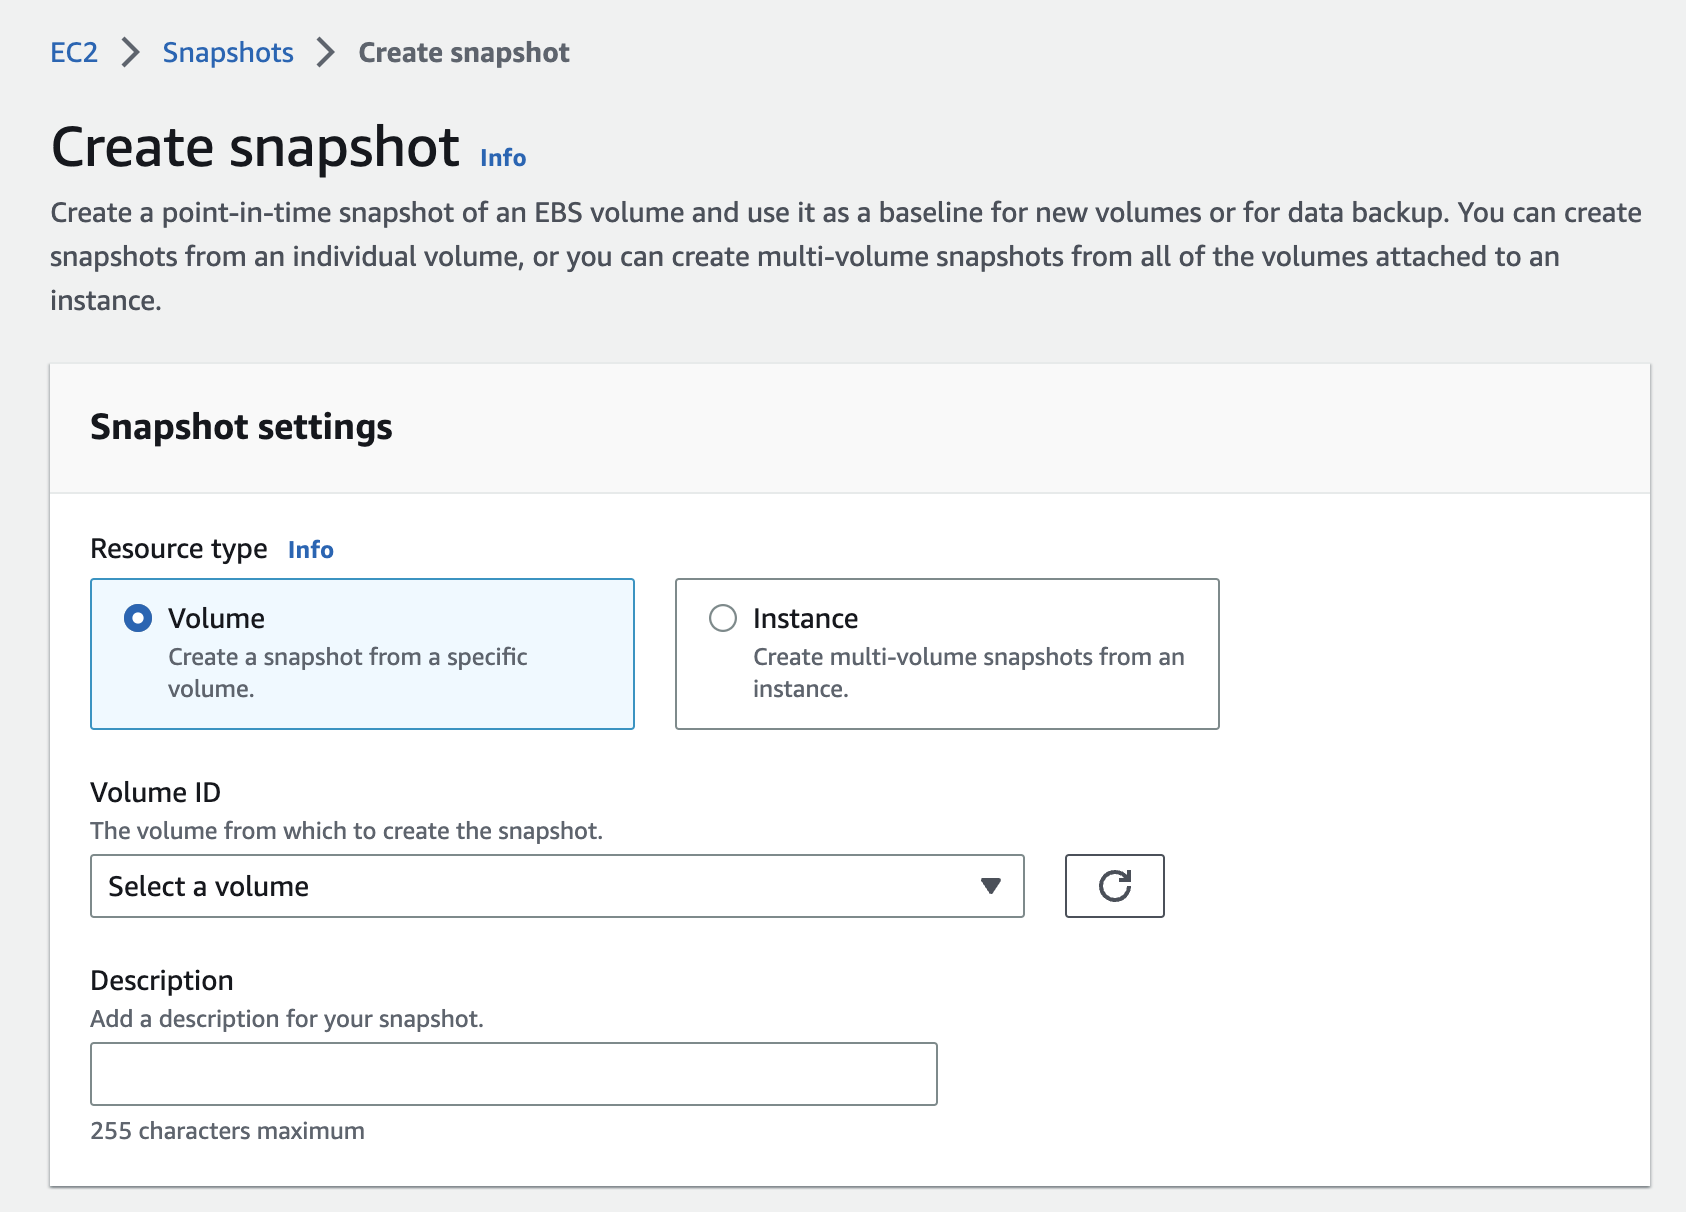Select the Instance radio button
The height and width of the screenshot is (1212, 1686).
(723, 618)
